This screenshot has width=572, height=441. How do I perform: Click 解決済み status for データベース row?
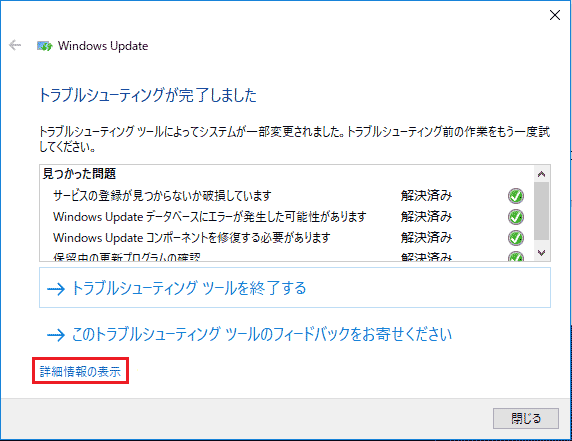tap(426, 217)
